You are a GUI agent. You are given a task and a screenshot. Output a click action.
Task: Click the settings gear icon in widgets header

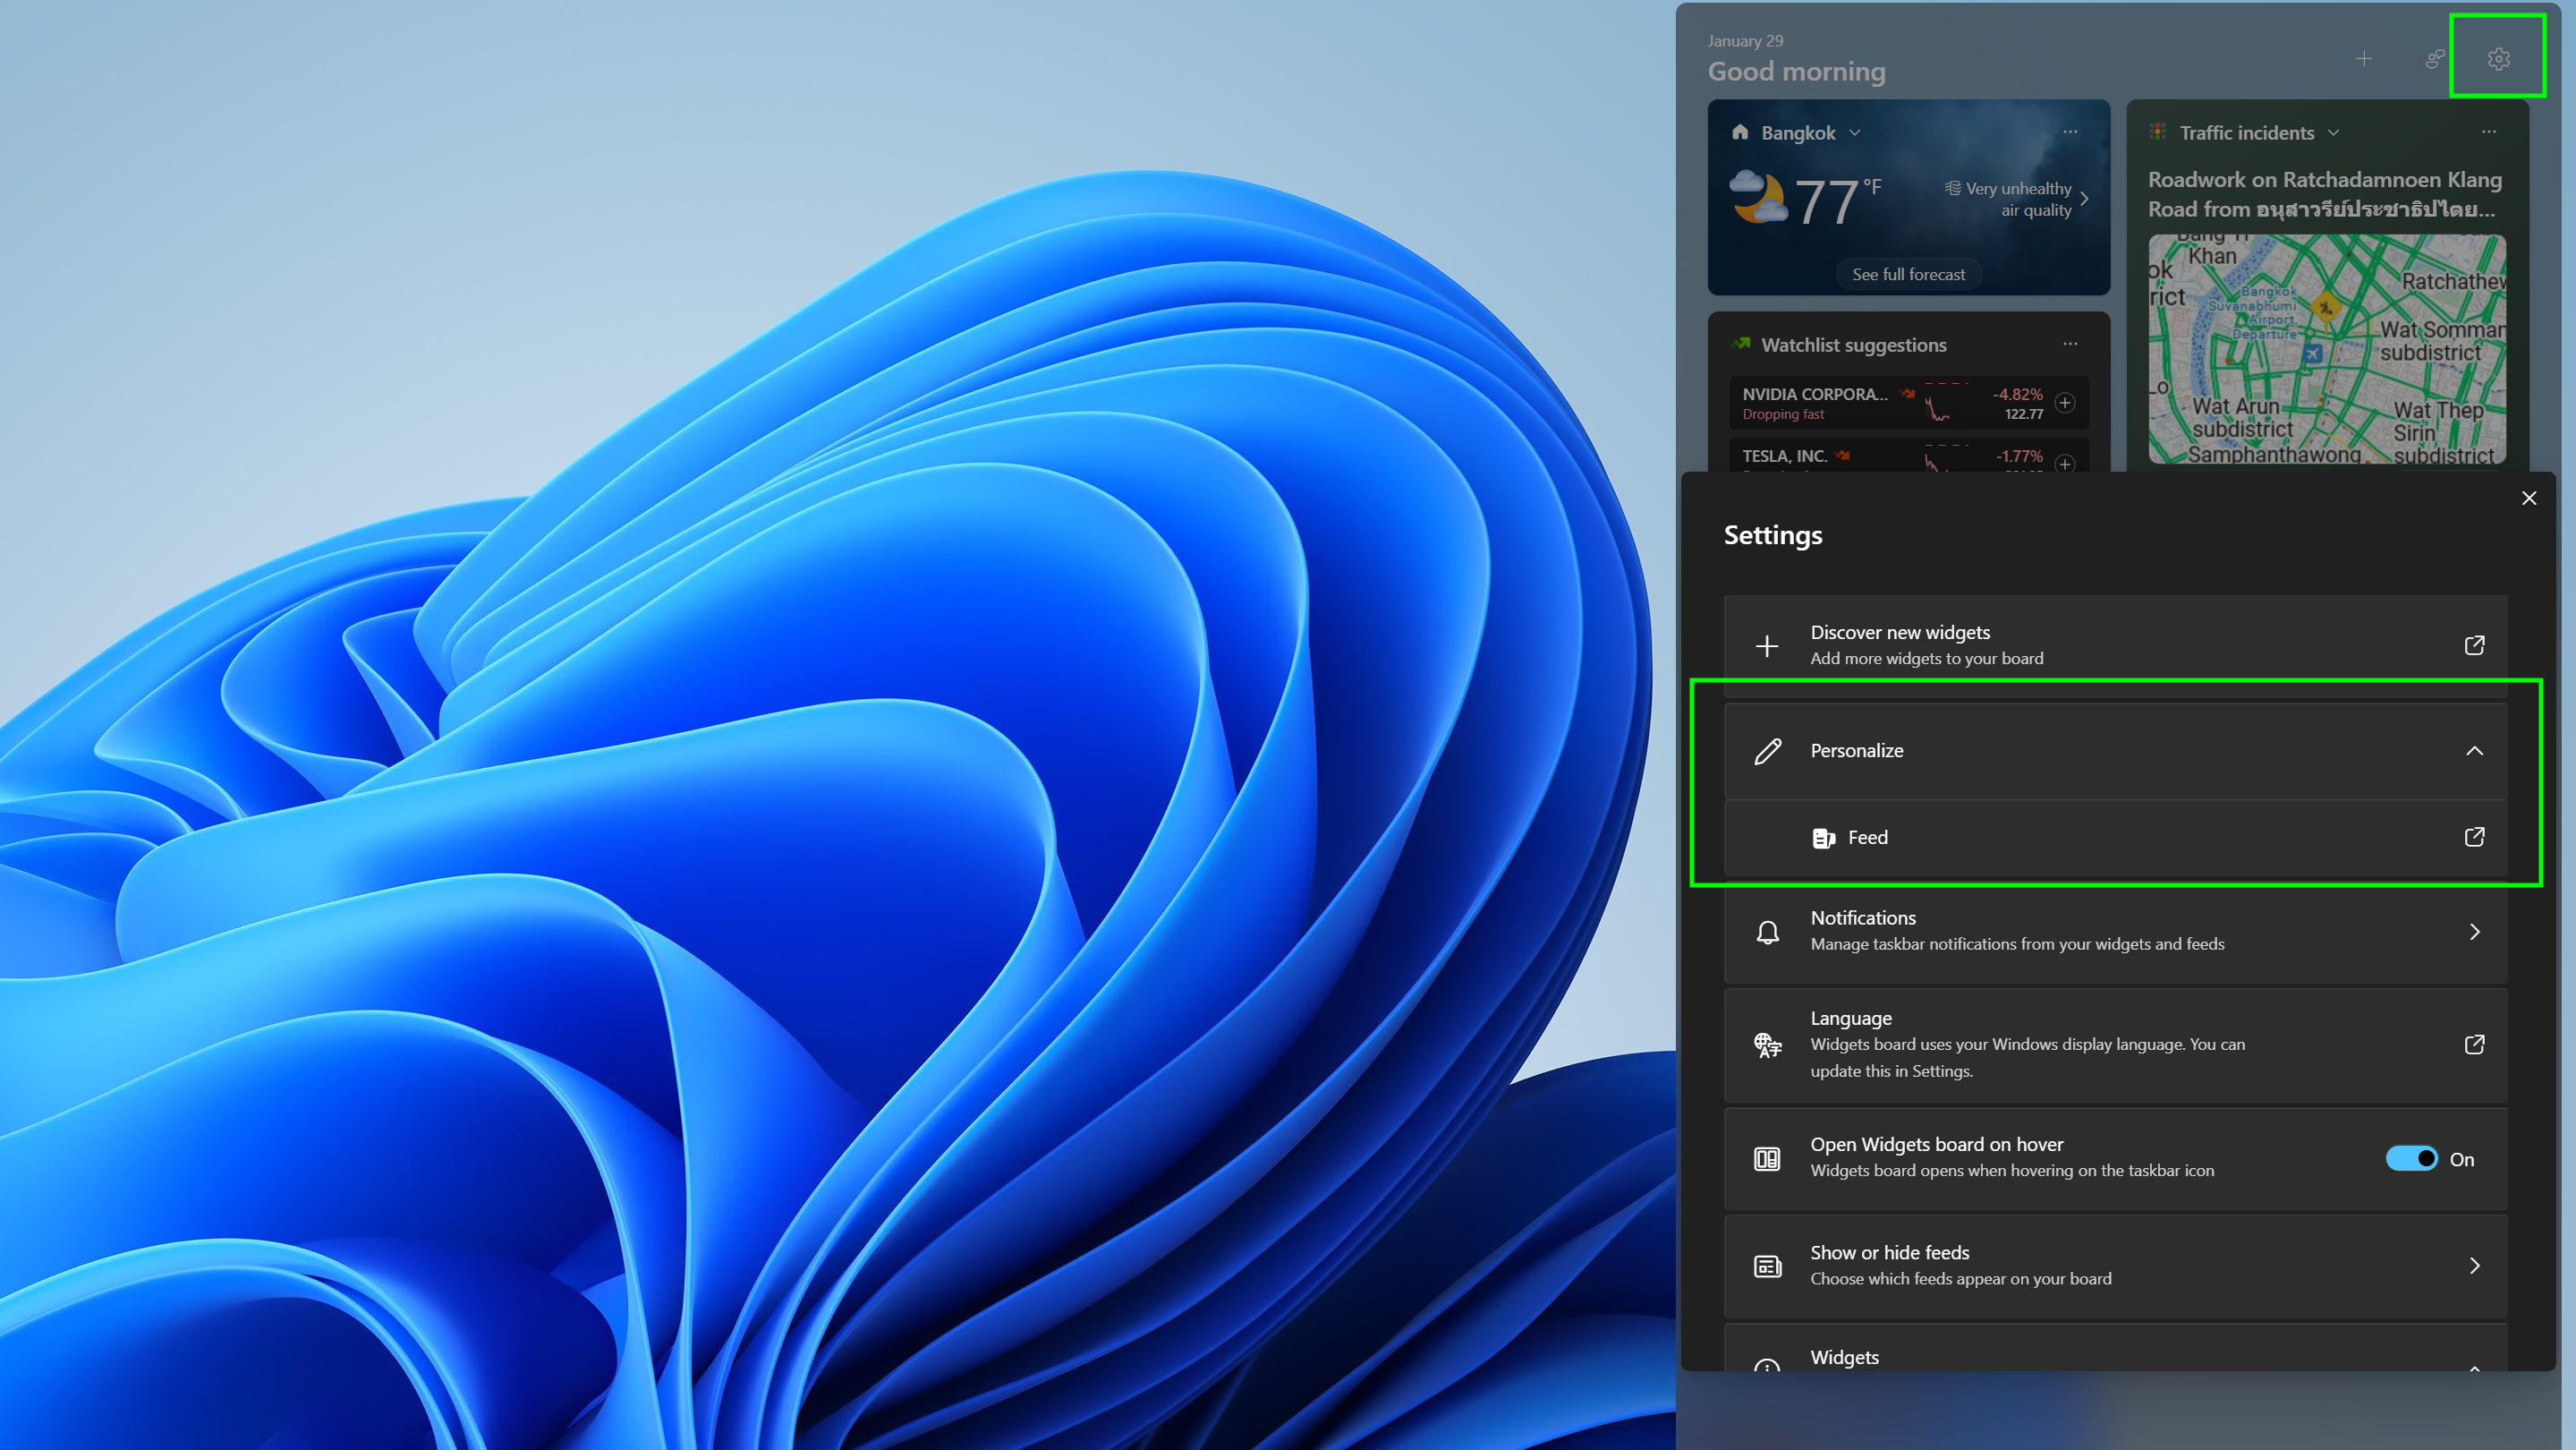pyautogui.click(x=2497, y=58)
